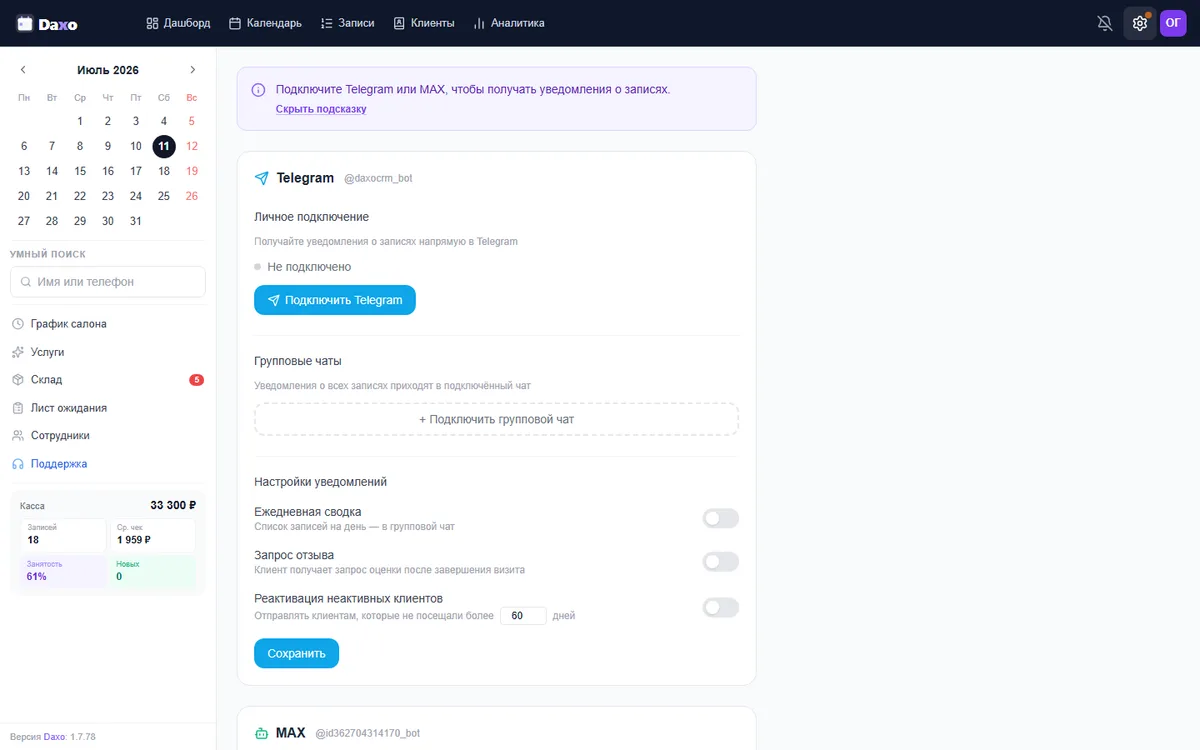Image resolution: width=1200 pixels, height=750 pixels.
Task: Click the Daxo logo icon
Action: tap(25, 23)
